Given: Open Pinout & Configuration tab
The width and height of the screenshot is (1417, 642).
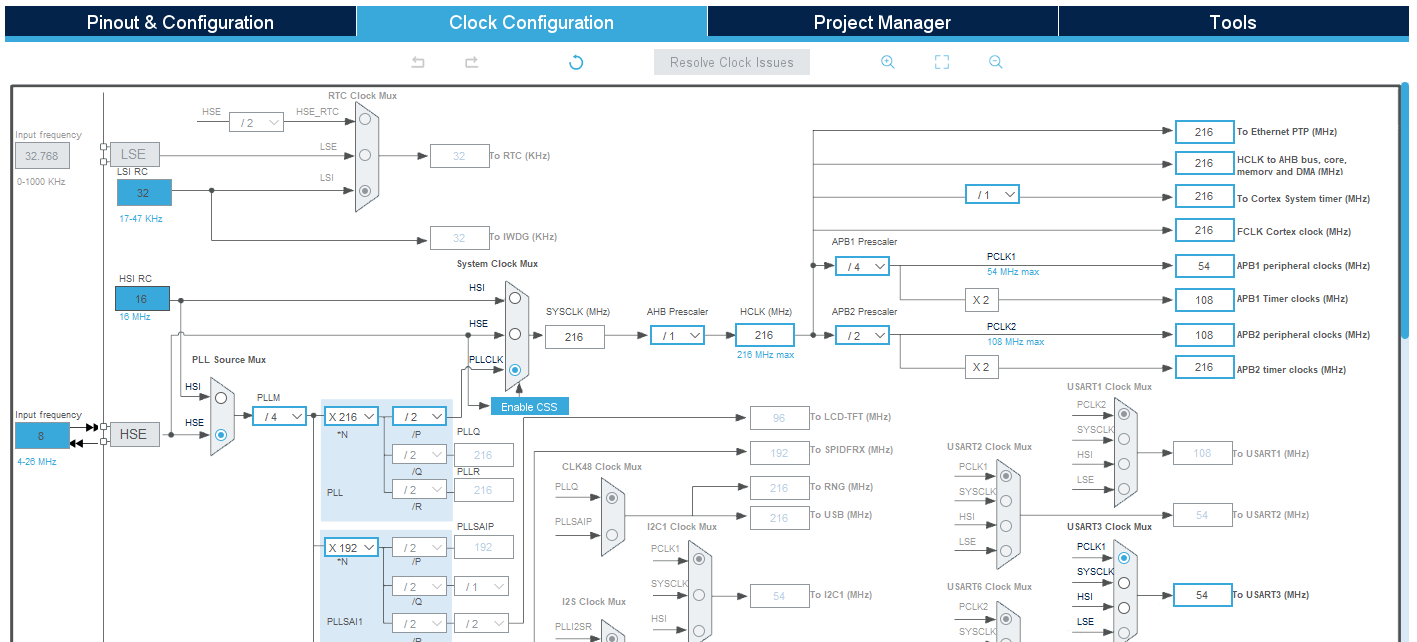Looking at the screenshot, I should 180,22.
